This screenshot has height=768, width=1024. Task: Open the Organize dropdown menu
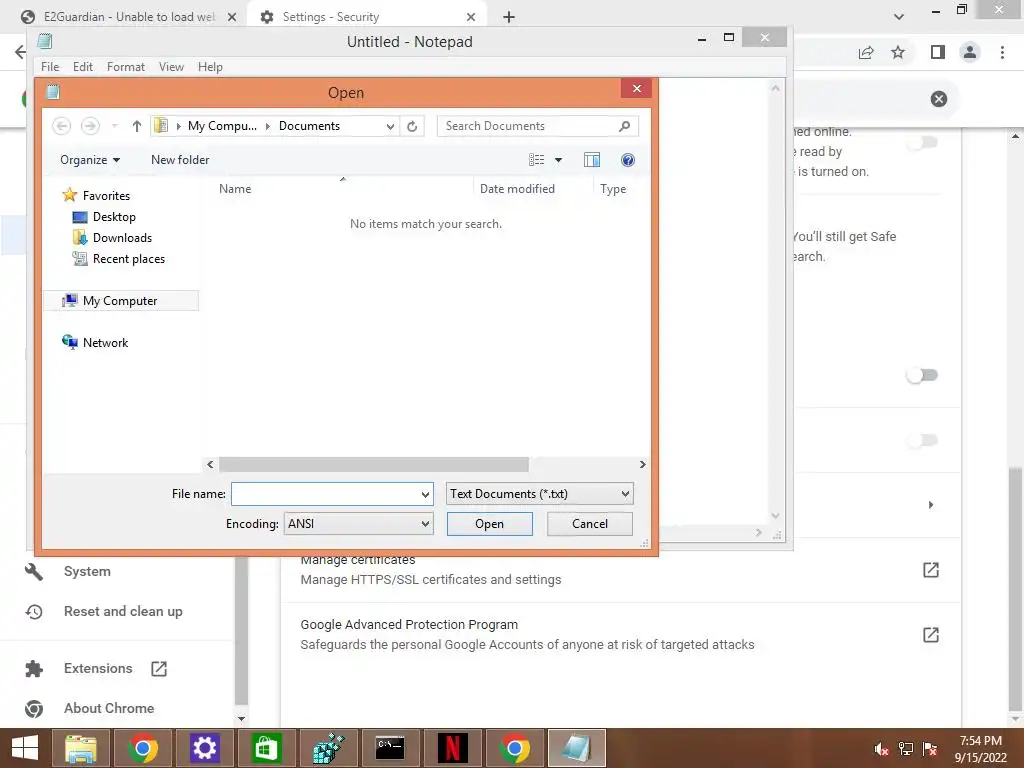[90, 160]
